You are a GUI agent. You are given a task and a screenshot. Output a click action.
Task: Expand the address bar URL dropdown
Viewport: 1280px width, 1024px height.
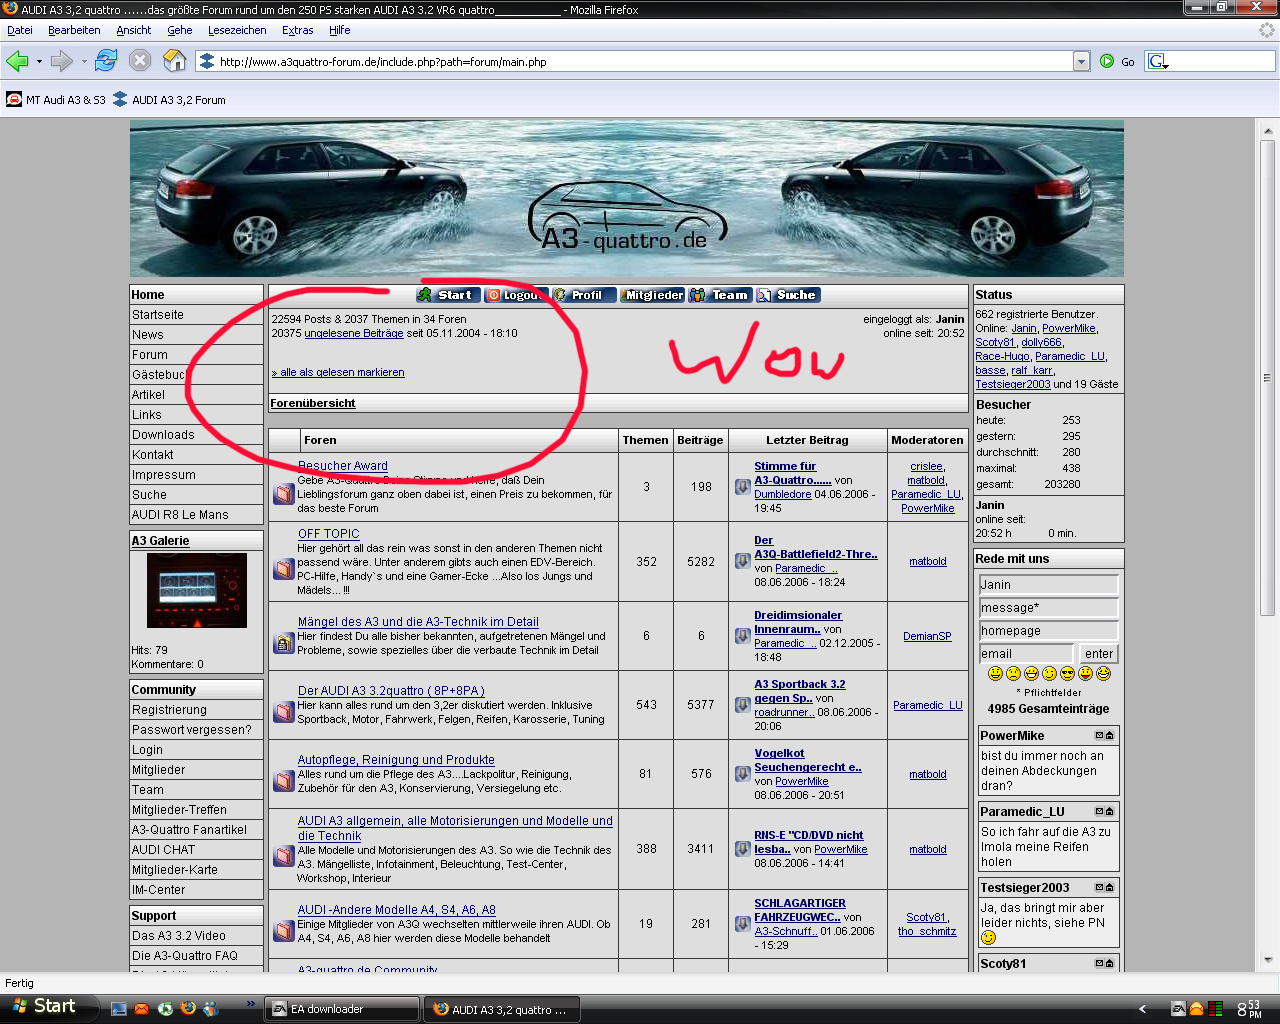1081,61
